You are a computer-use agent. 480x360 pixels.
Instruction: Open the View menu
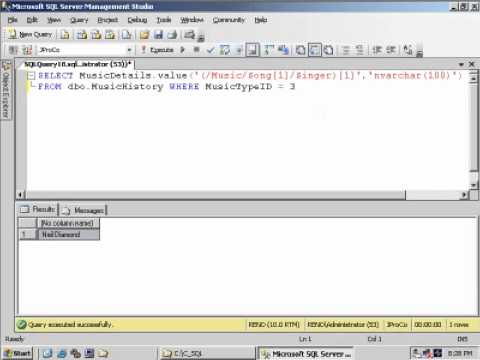pyautogui.click(x=54, y=20)
